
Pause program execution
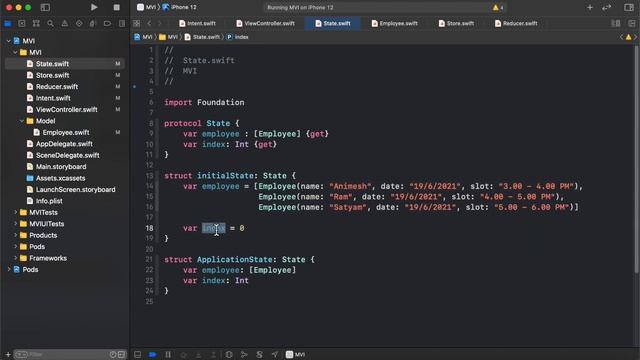(x=168, y=354)
